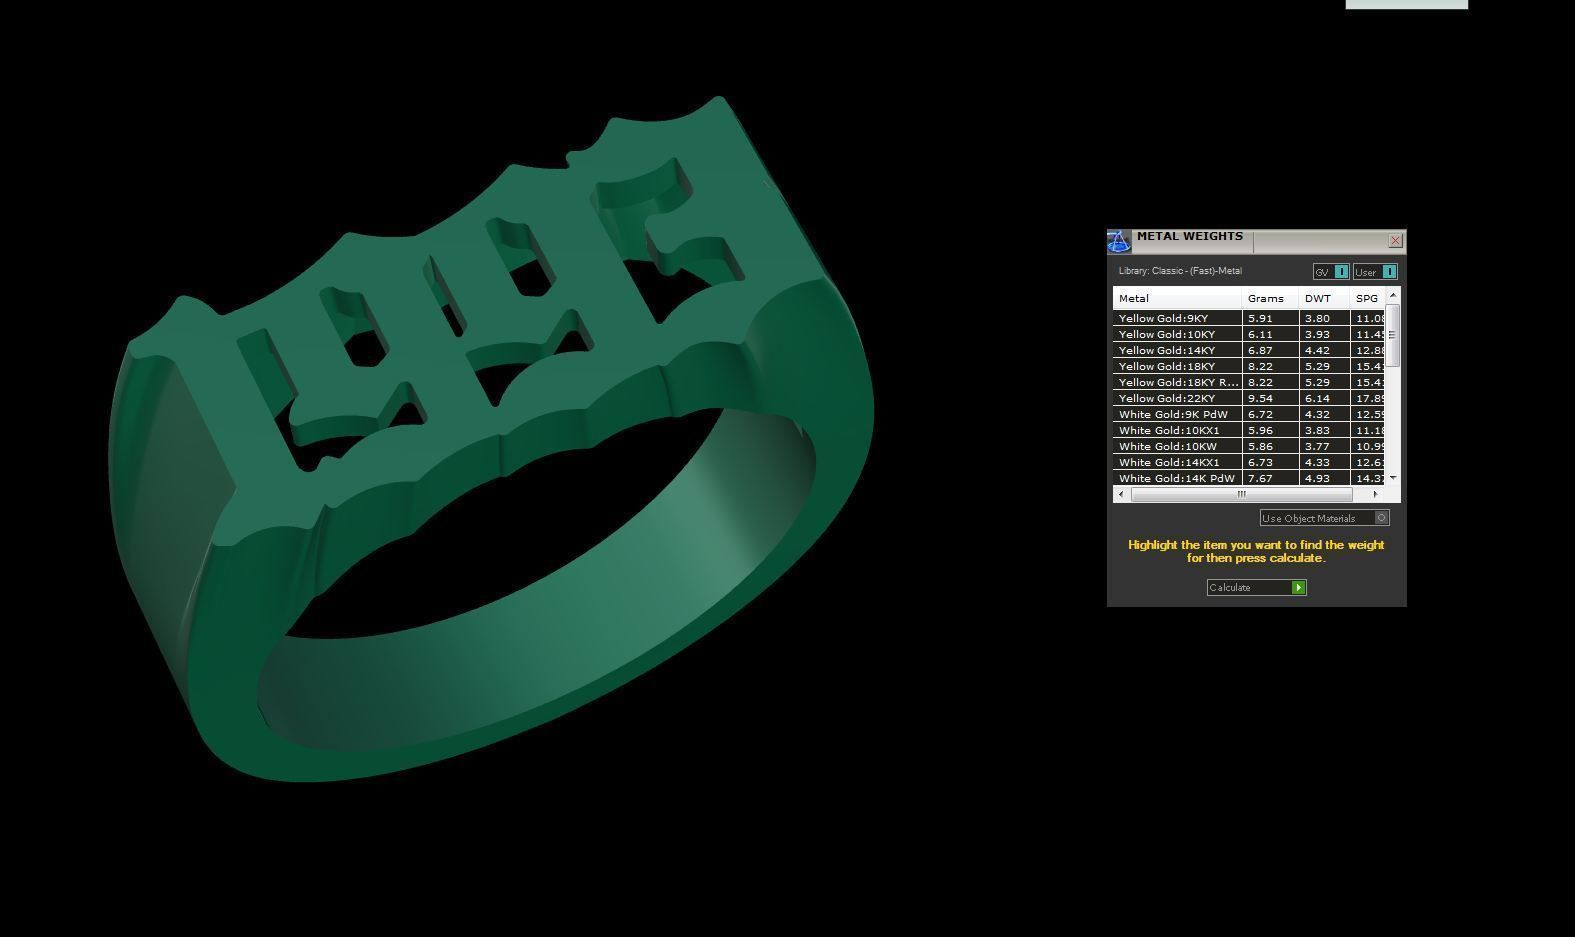Viewport: 1575px width, 937px height.
Task: Select the Yellow Gold:22KY row
Action: tap(1250, 398)
